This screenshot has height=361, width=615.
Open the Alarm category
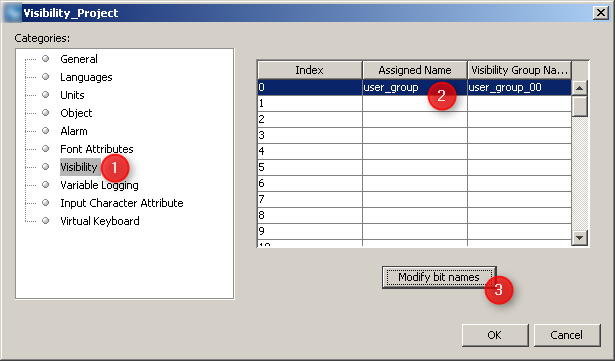(74, 131)
